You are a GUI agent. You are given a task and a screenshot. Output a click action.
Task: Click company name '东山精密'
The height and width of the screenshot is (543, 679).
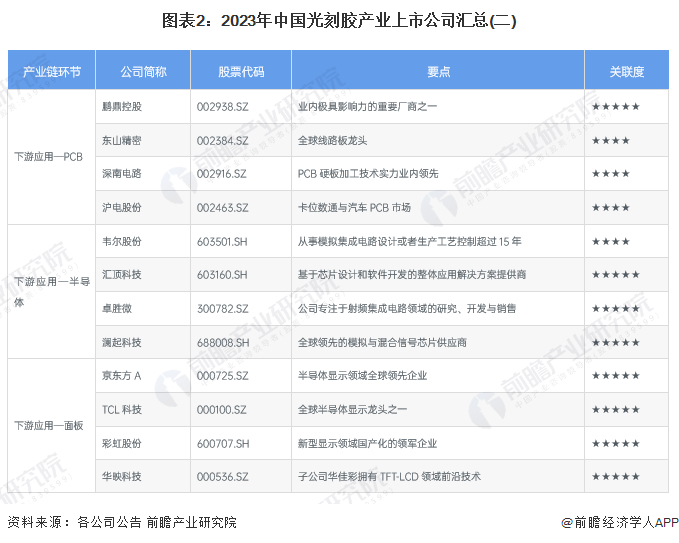122,140
